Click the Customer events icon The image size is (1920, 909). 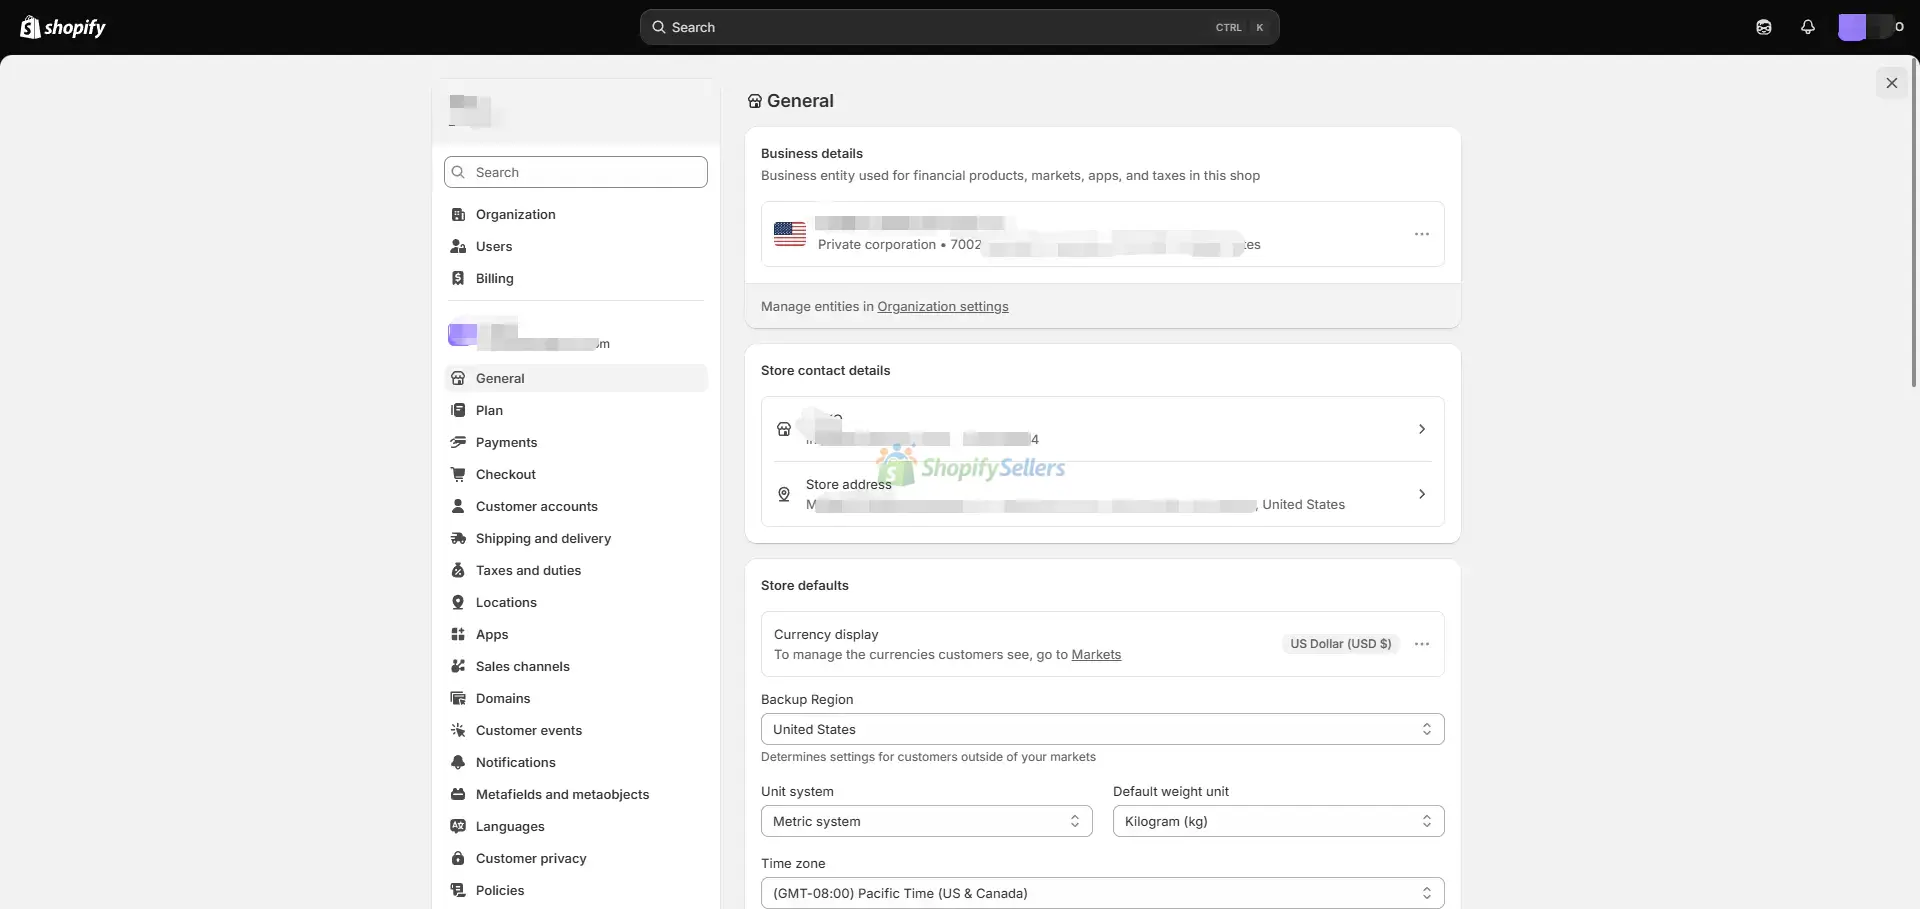coord(458,730)
